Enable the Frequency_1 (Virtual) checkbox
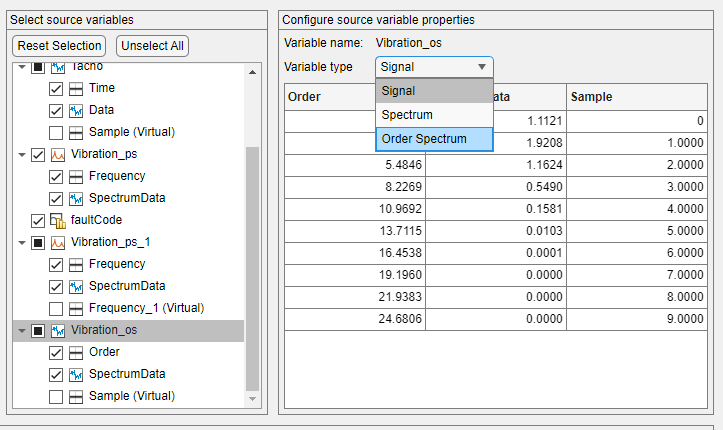The width and height of the screenshot is (723, 430). tap(56, 308)
